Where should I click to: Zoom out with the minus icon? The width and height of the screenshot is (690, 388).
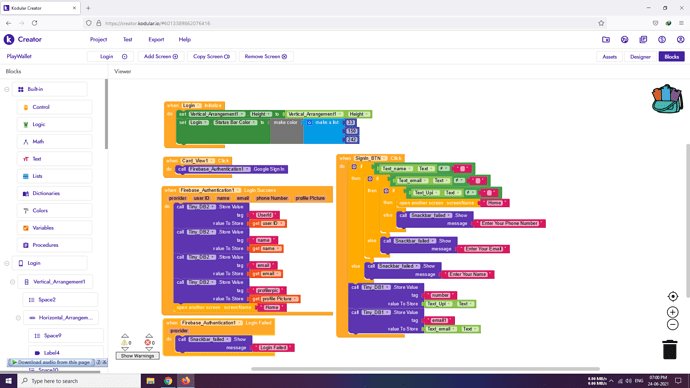(672, 325)
